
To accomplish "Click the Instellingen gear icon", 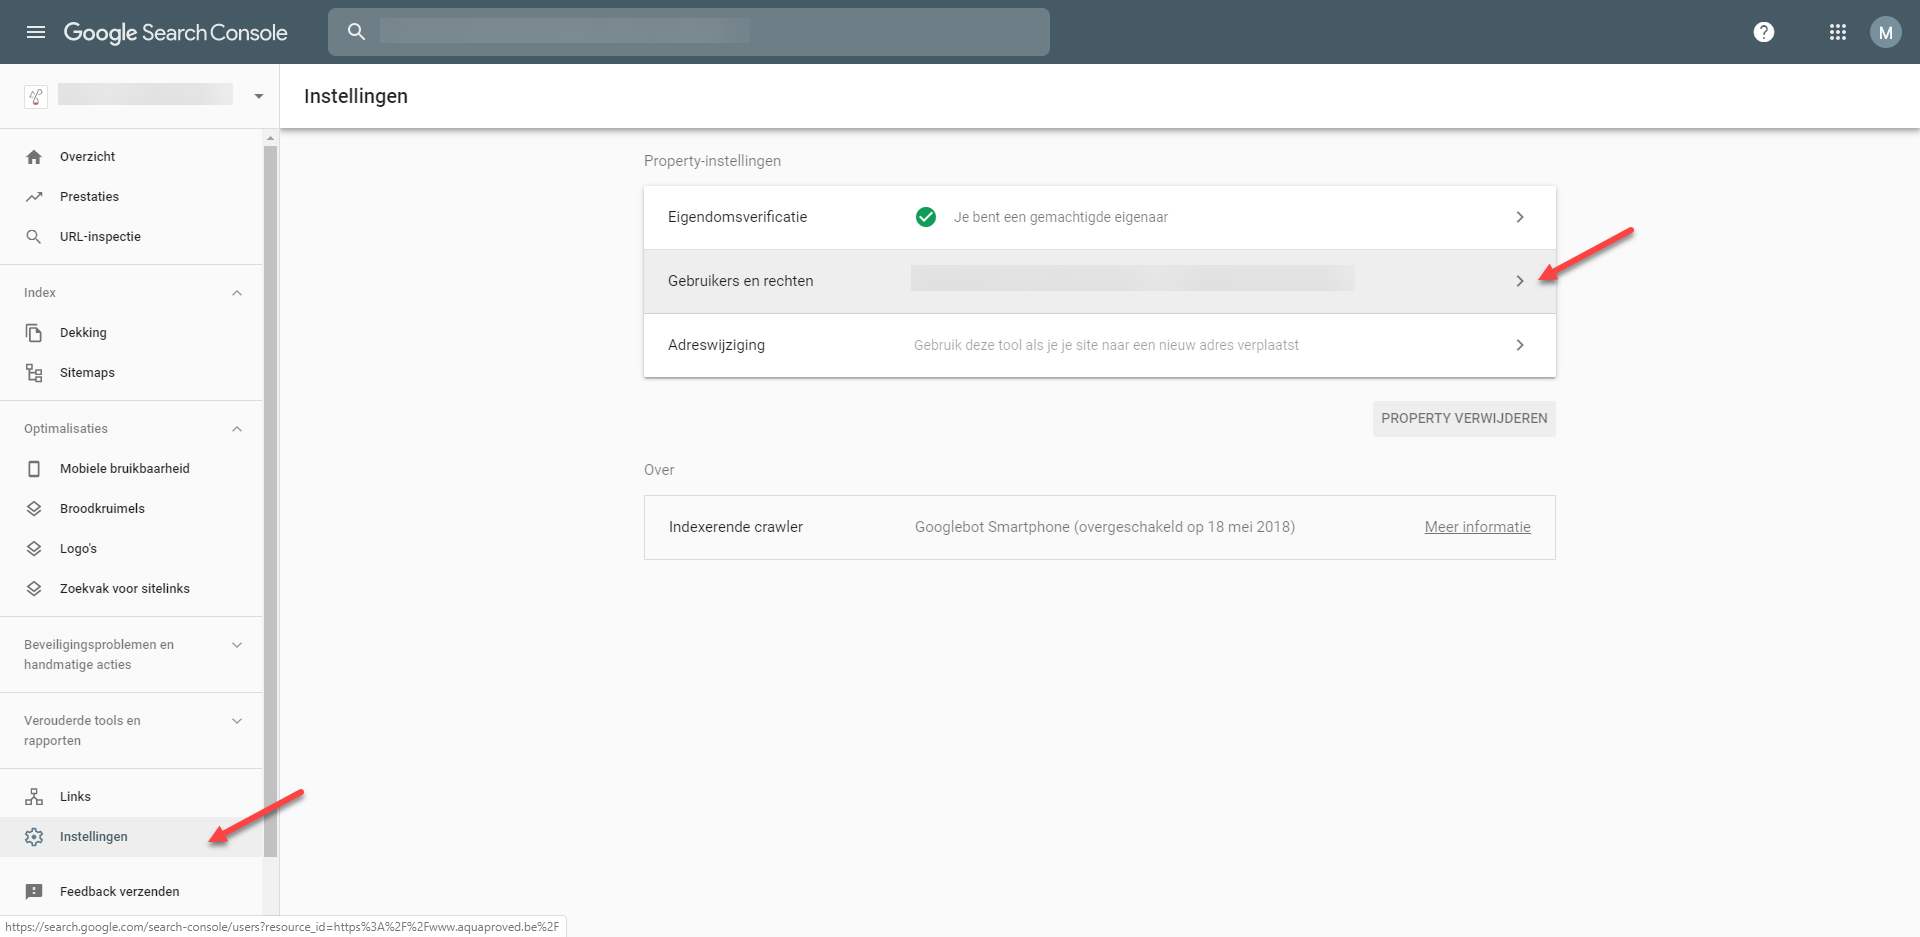I will [34, 837].
